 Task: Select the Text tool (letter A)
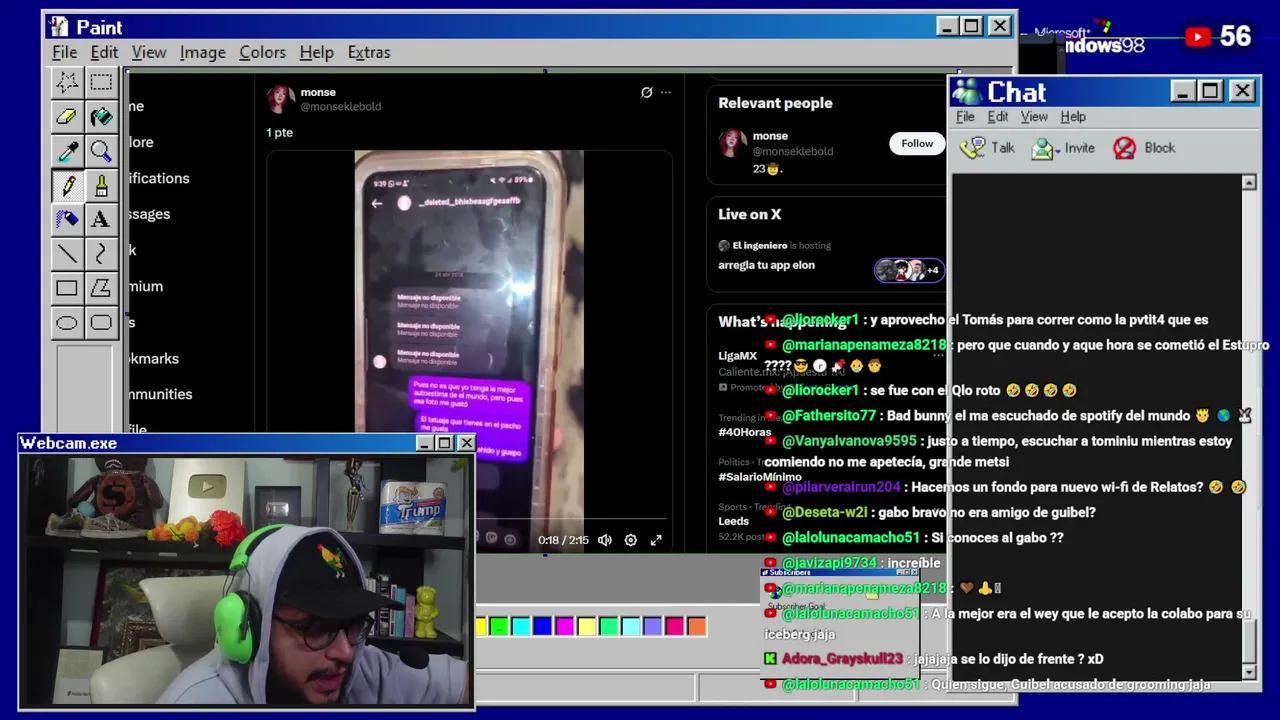[101, 220]
